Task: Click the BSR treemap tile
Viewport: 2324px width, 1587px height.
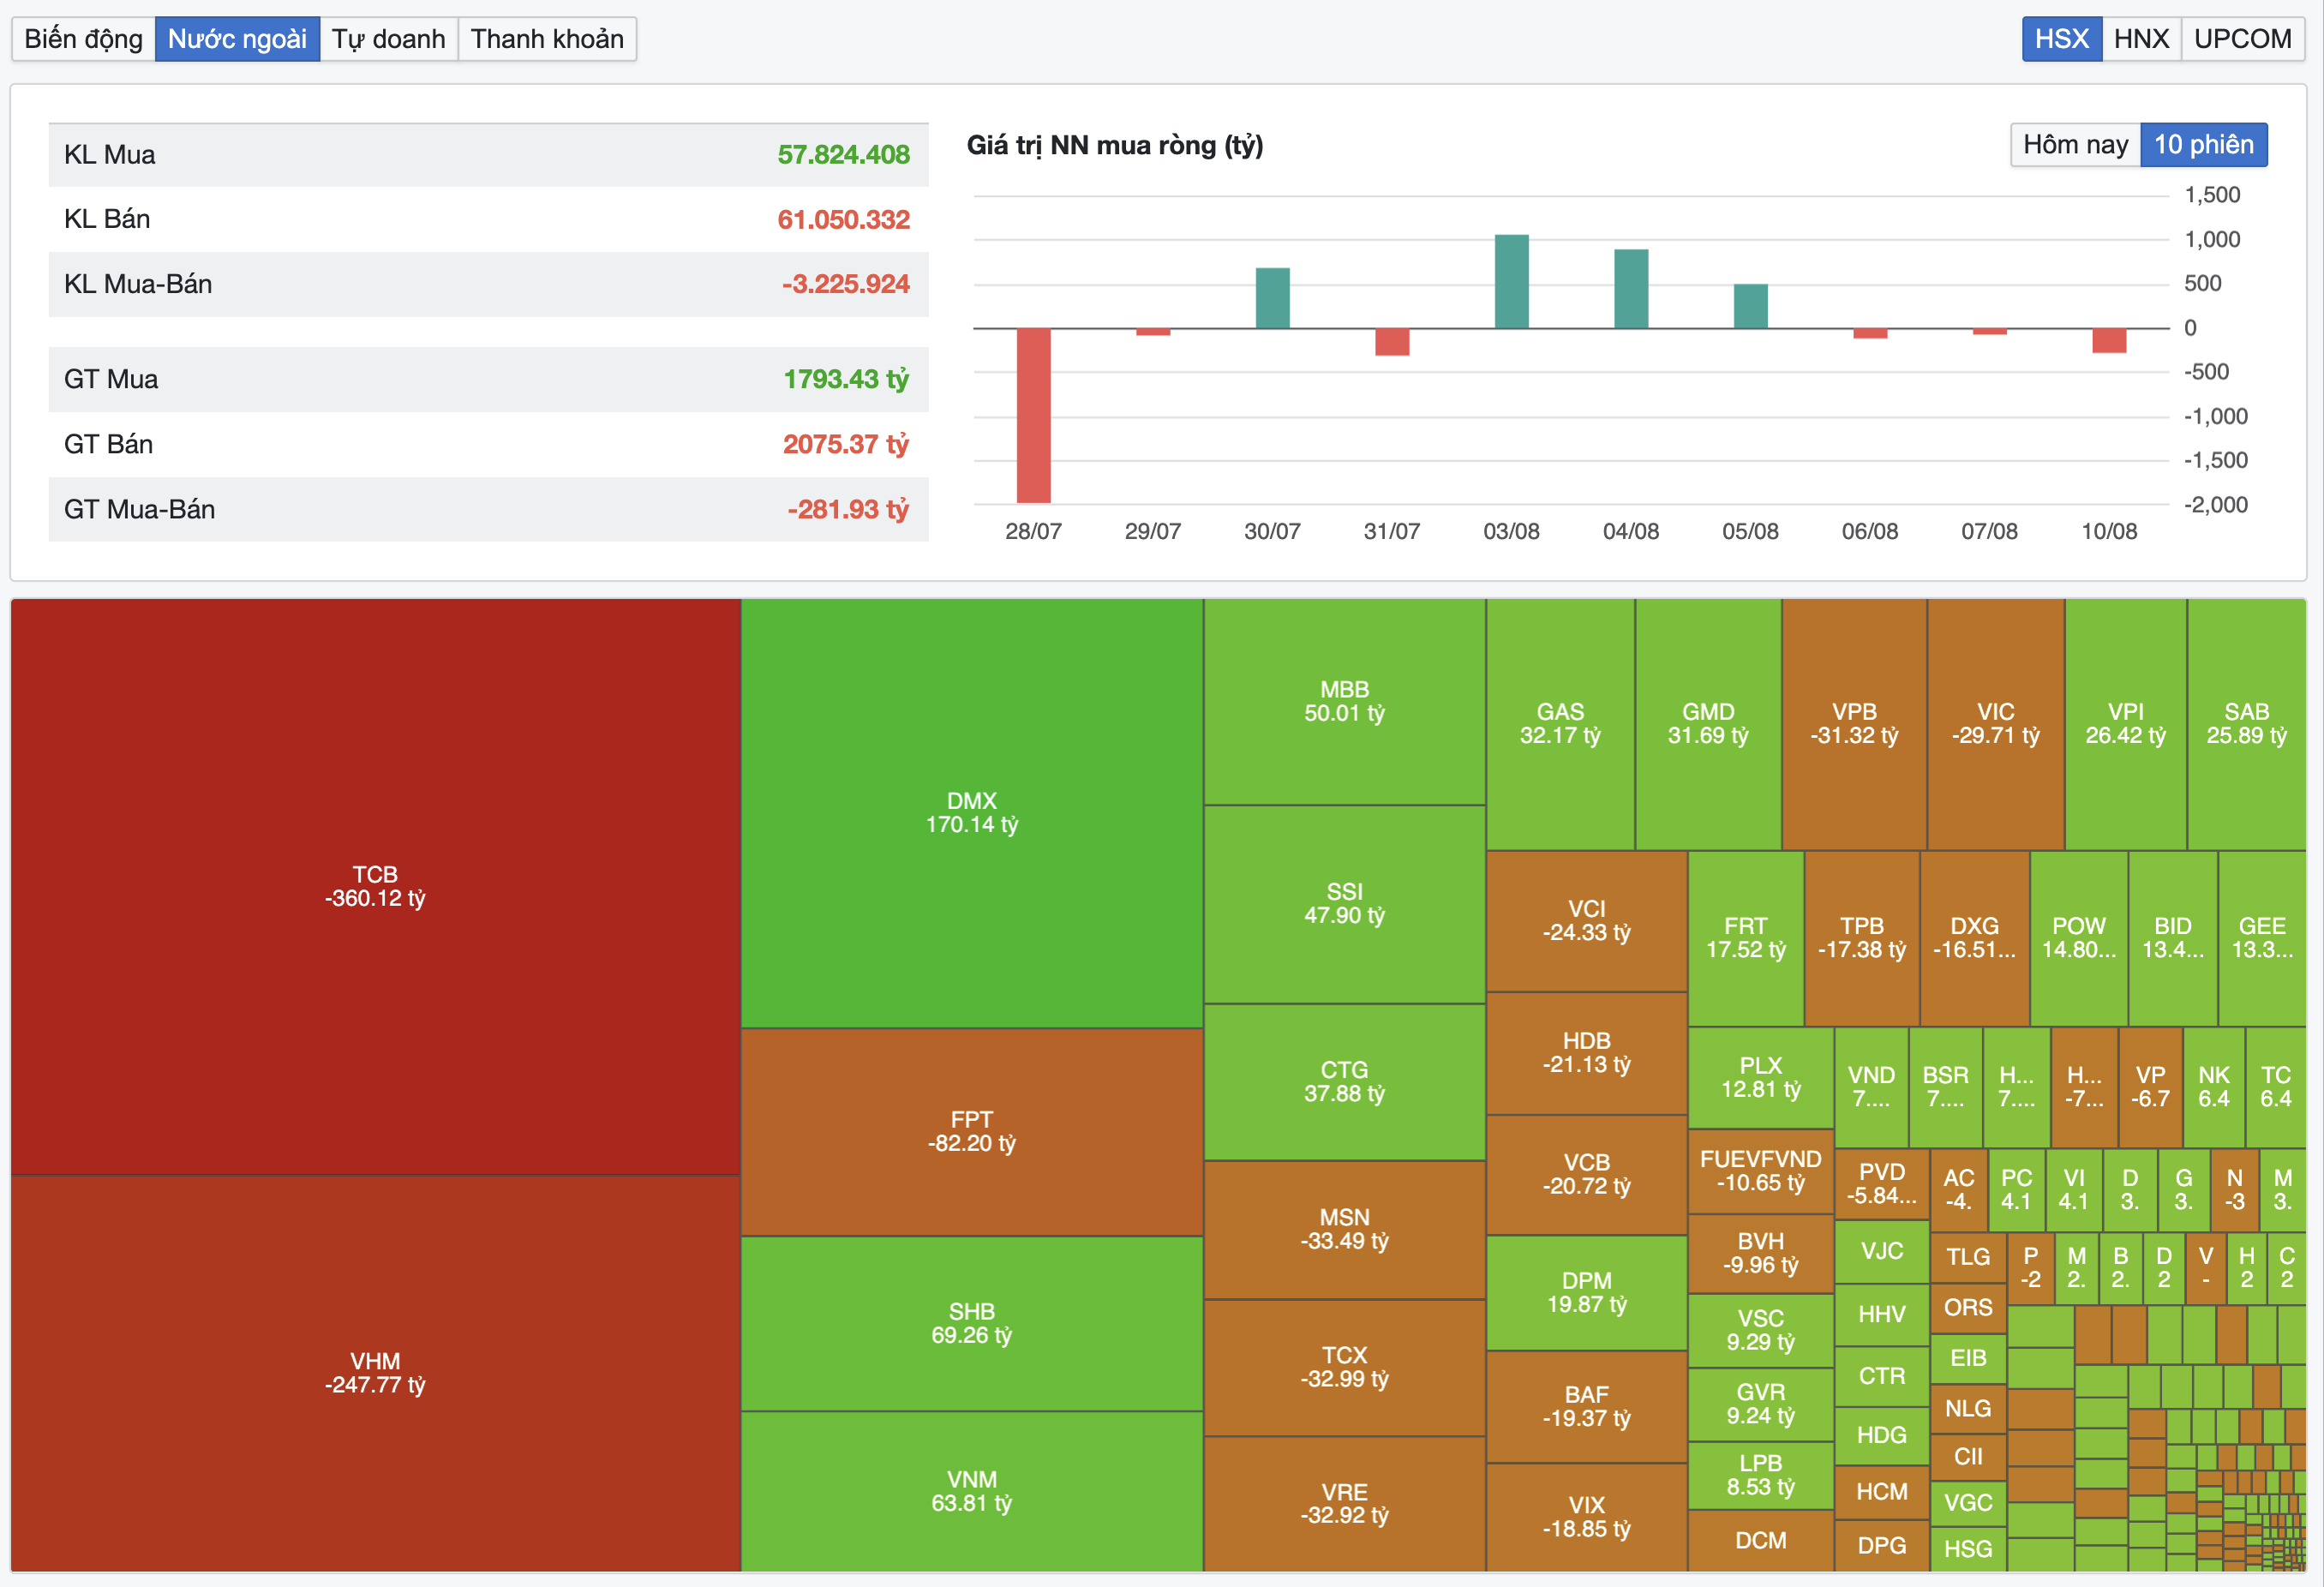Action: pyautogui.click(x=1946, y=1087)
